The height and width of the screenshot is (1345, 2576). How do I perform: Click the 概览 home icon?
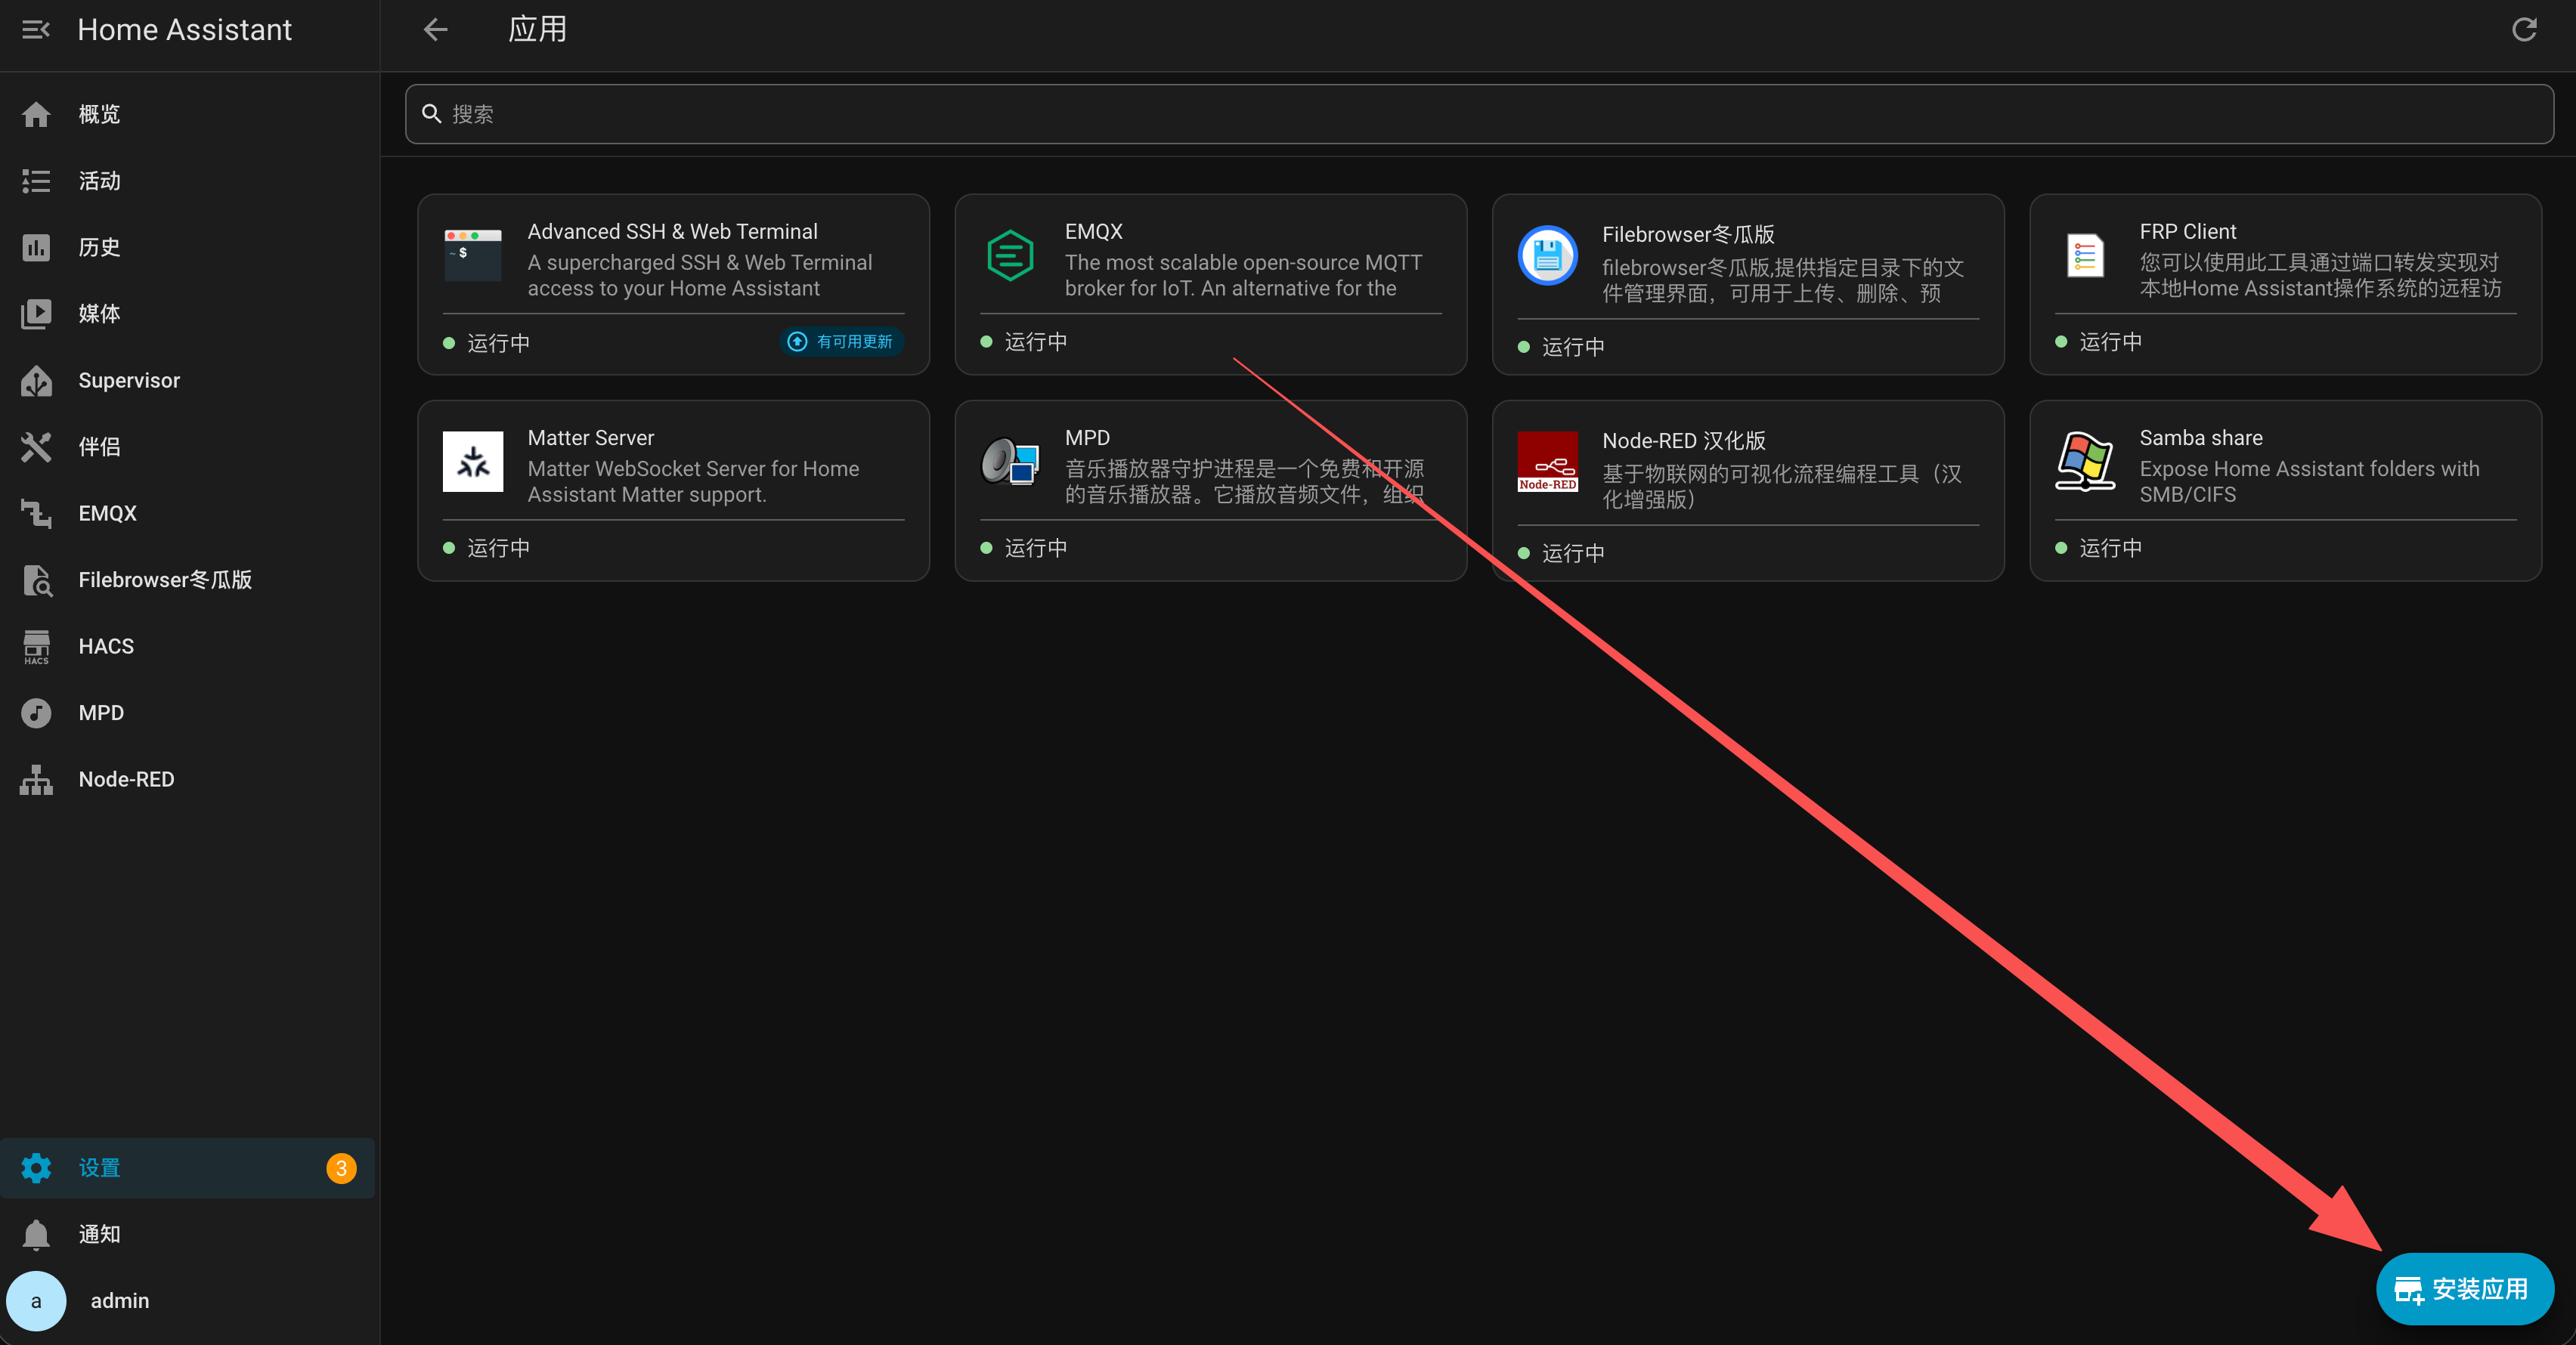pyautogui.click(x=36, y=115)
